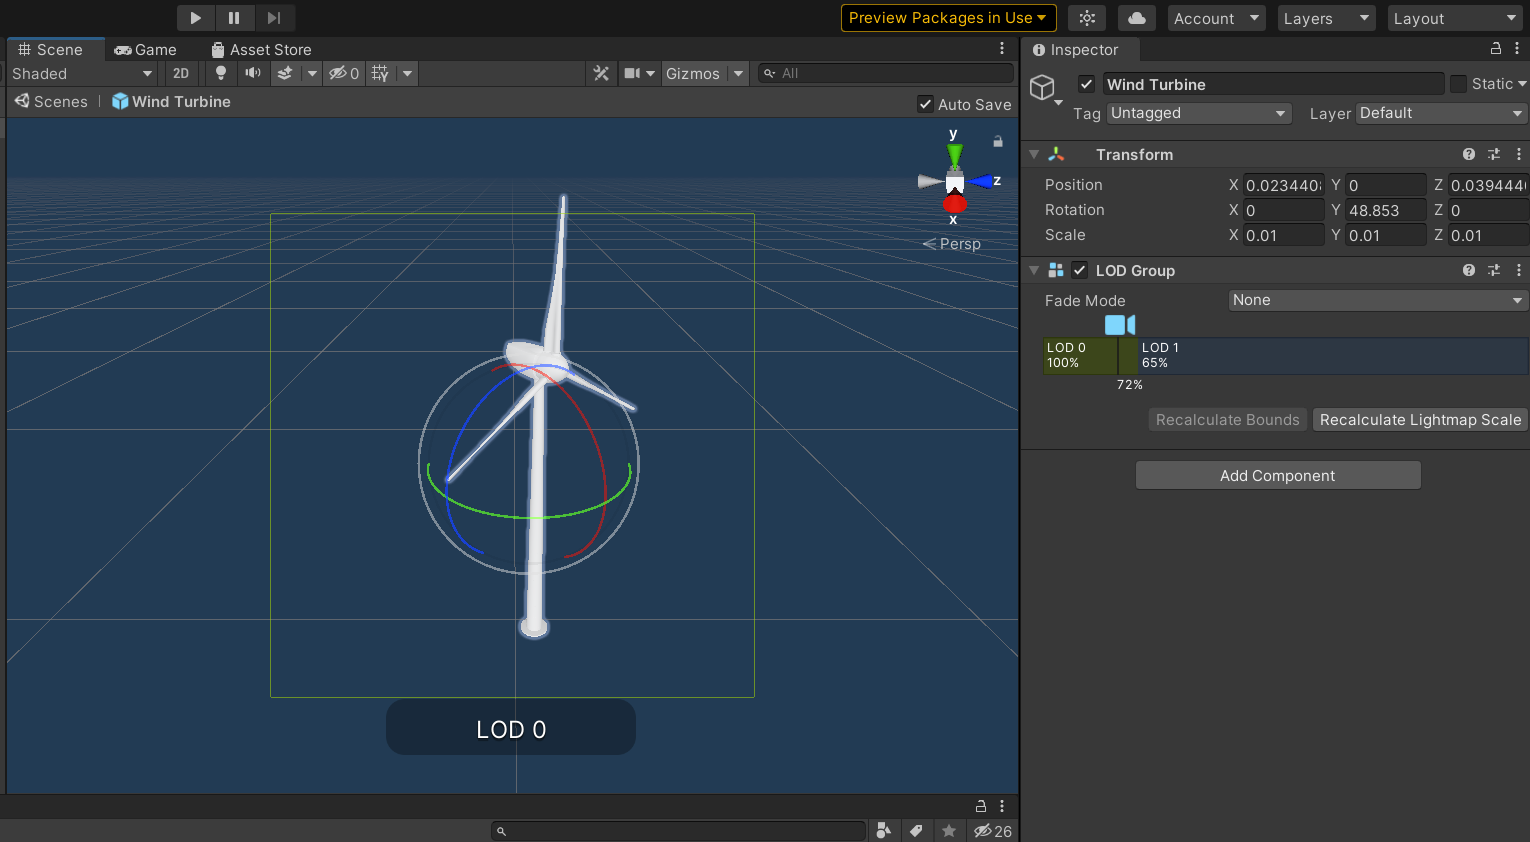Collapse the LOD Group component
1530x842 pixels.
pyautogui.click(x=1034, y=271)
